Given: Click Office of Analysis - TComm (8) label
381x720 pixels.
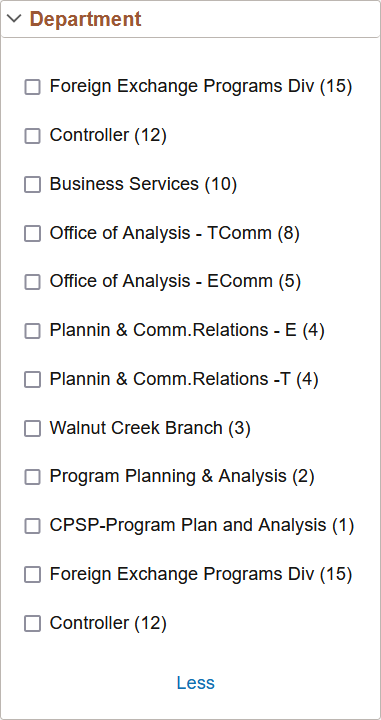Looking at the screenshot, I should pyautogui.click(x=174, y=233).
